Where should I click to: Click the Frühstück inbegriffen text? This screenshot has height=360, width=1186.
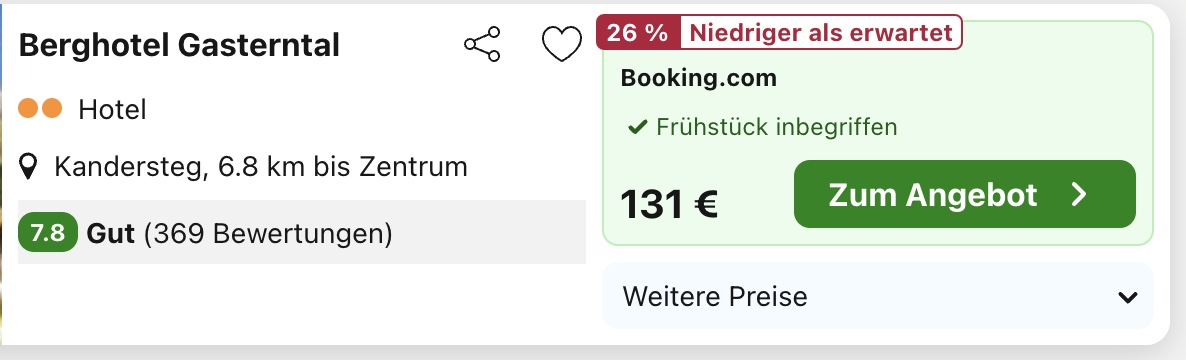click(777, 127)
